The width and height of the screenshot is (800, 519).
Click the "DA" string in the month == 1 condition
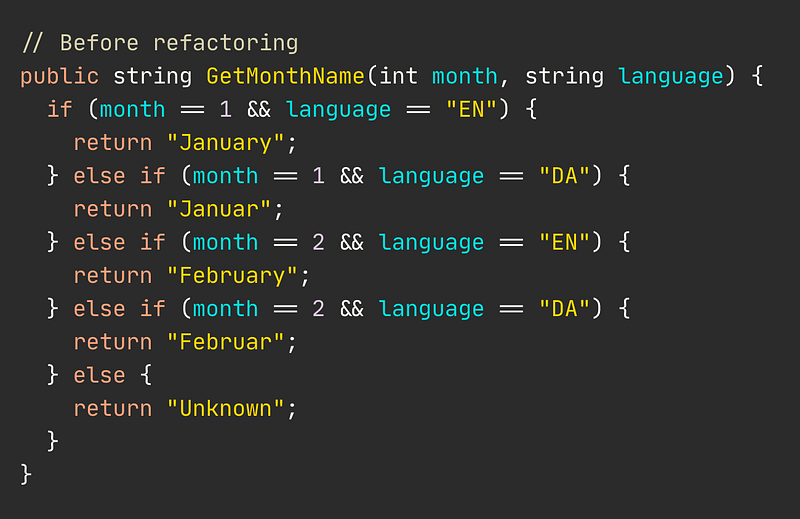click(564, 176)
